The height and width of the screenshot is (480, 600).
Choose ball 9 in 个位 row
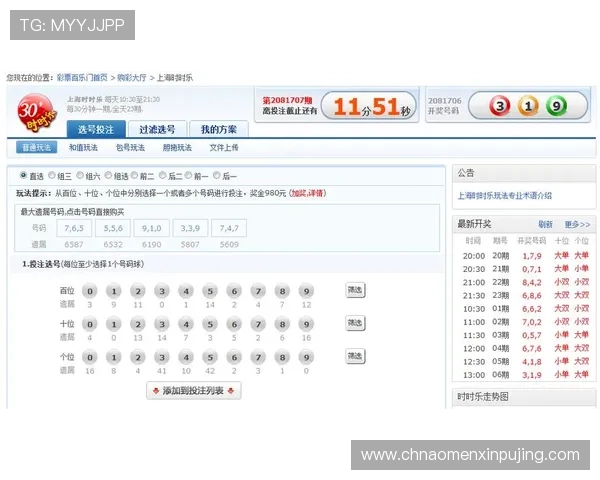(x=307, y=358)
